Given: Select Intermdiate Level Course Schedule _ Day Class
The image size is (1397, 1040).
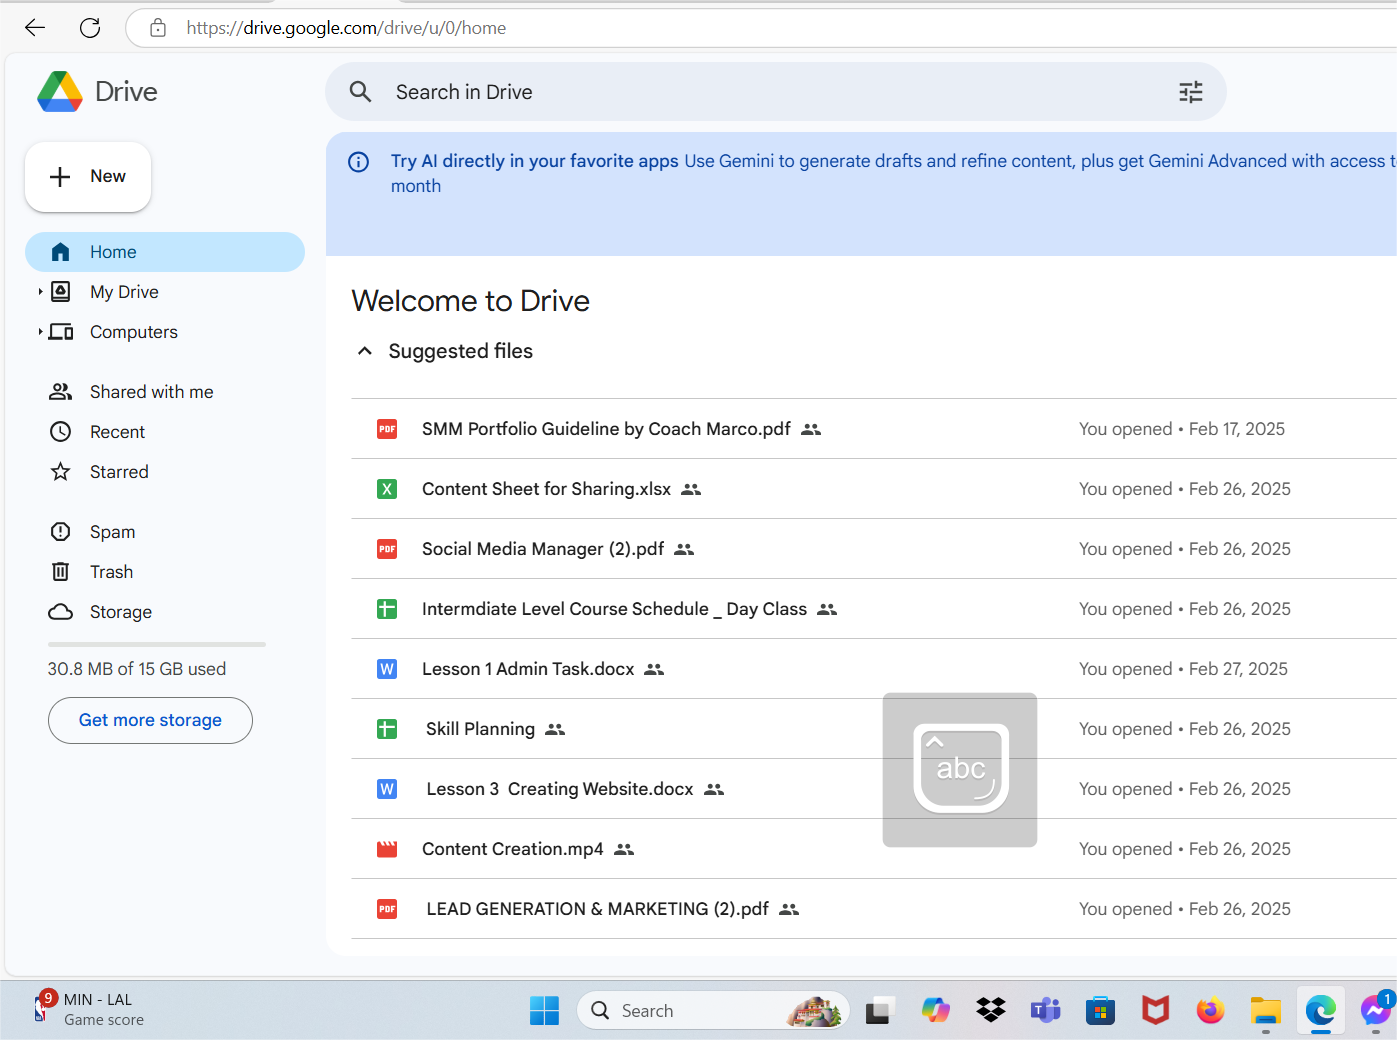Looking at the screenshot, I should 614,609.
